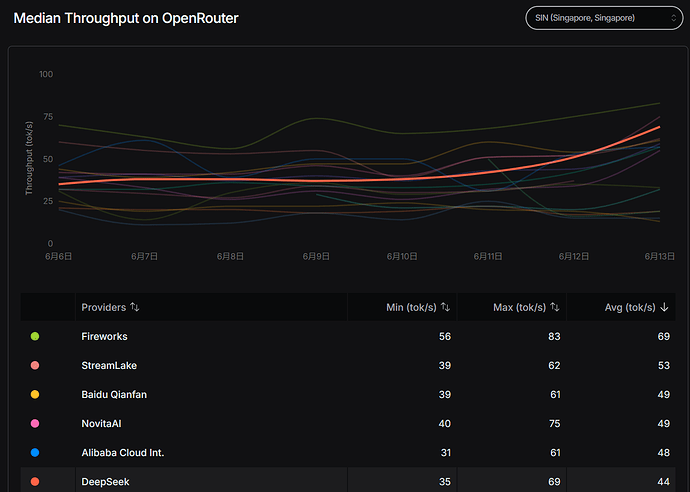Select the Alibaba Cloud Int. provider name
Screen dimensions: 690x492
123,452
